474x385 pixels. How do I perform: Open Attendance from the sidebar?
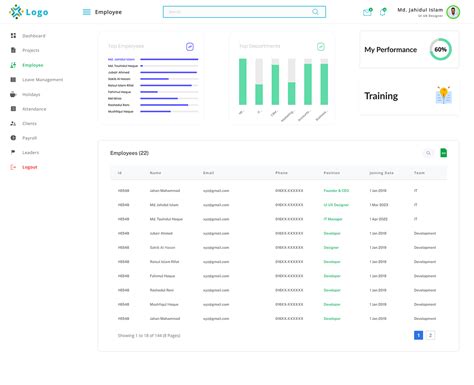[x=34, y=109]
